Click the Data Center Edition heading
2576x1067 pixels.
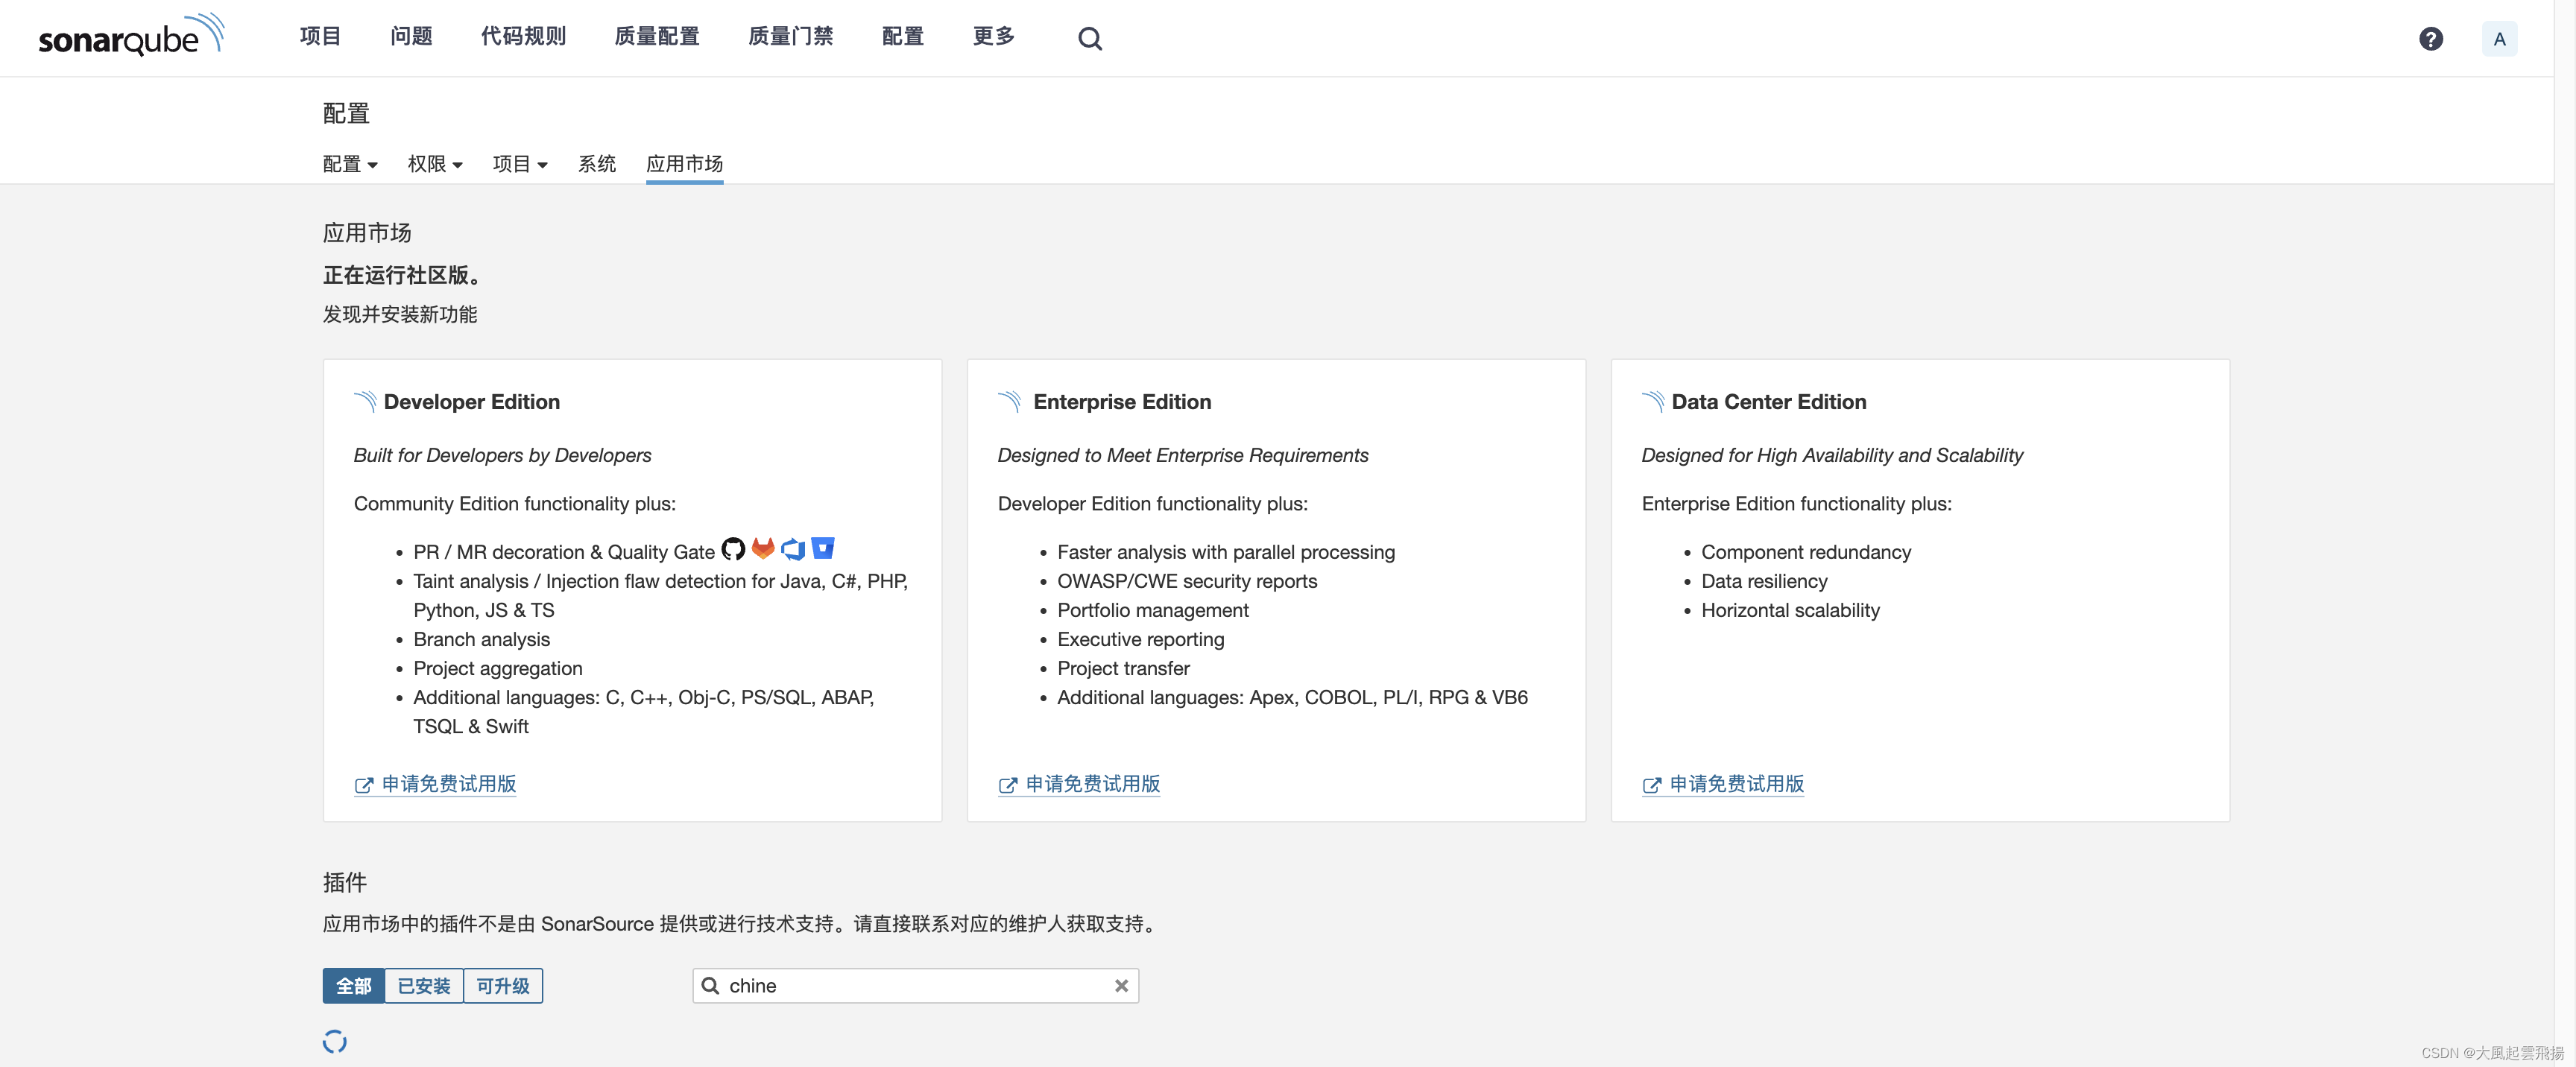(x=1769, y=402)
